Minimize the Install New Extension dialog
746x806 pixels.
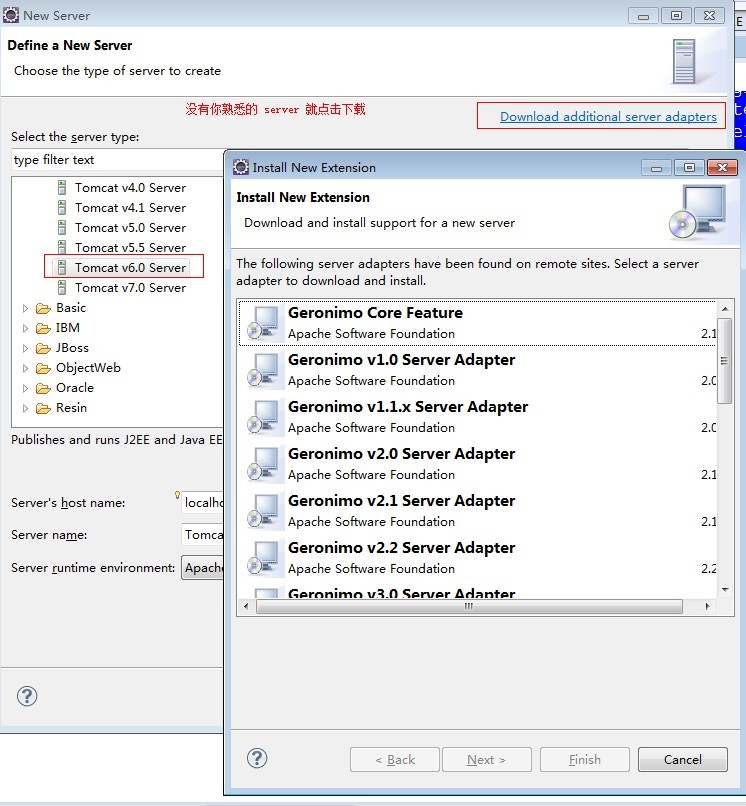[656, 168]
